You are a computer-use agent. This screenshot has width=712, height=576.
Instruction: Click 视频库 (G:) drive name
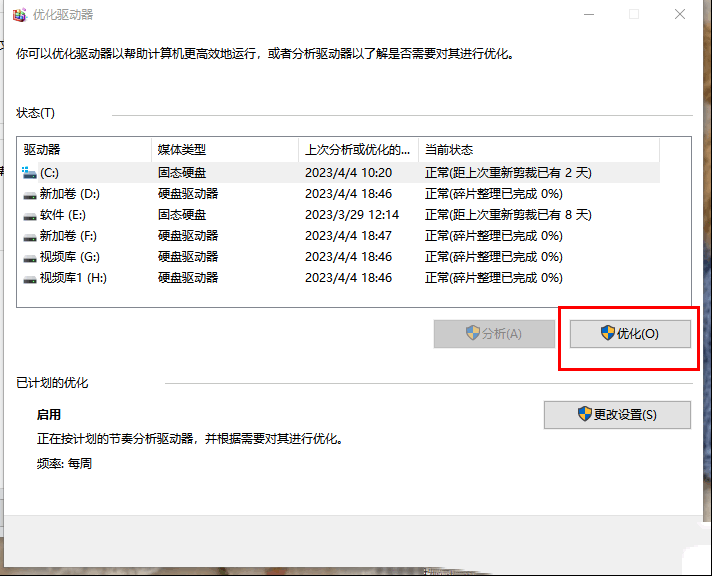pyautogui.click(x=69, y=257)
